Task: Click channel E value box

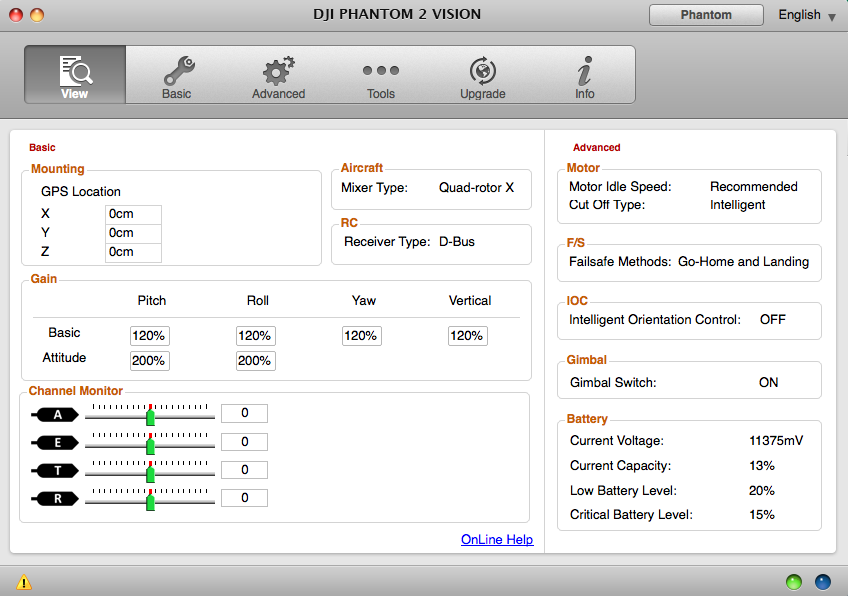Action: click(244, 442)
